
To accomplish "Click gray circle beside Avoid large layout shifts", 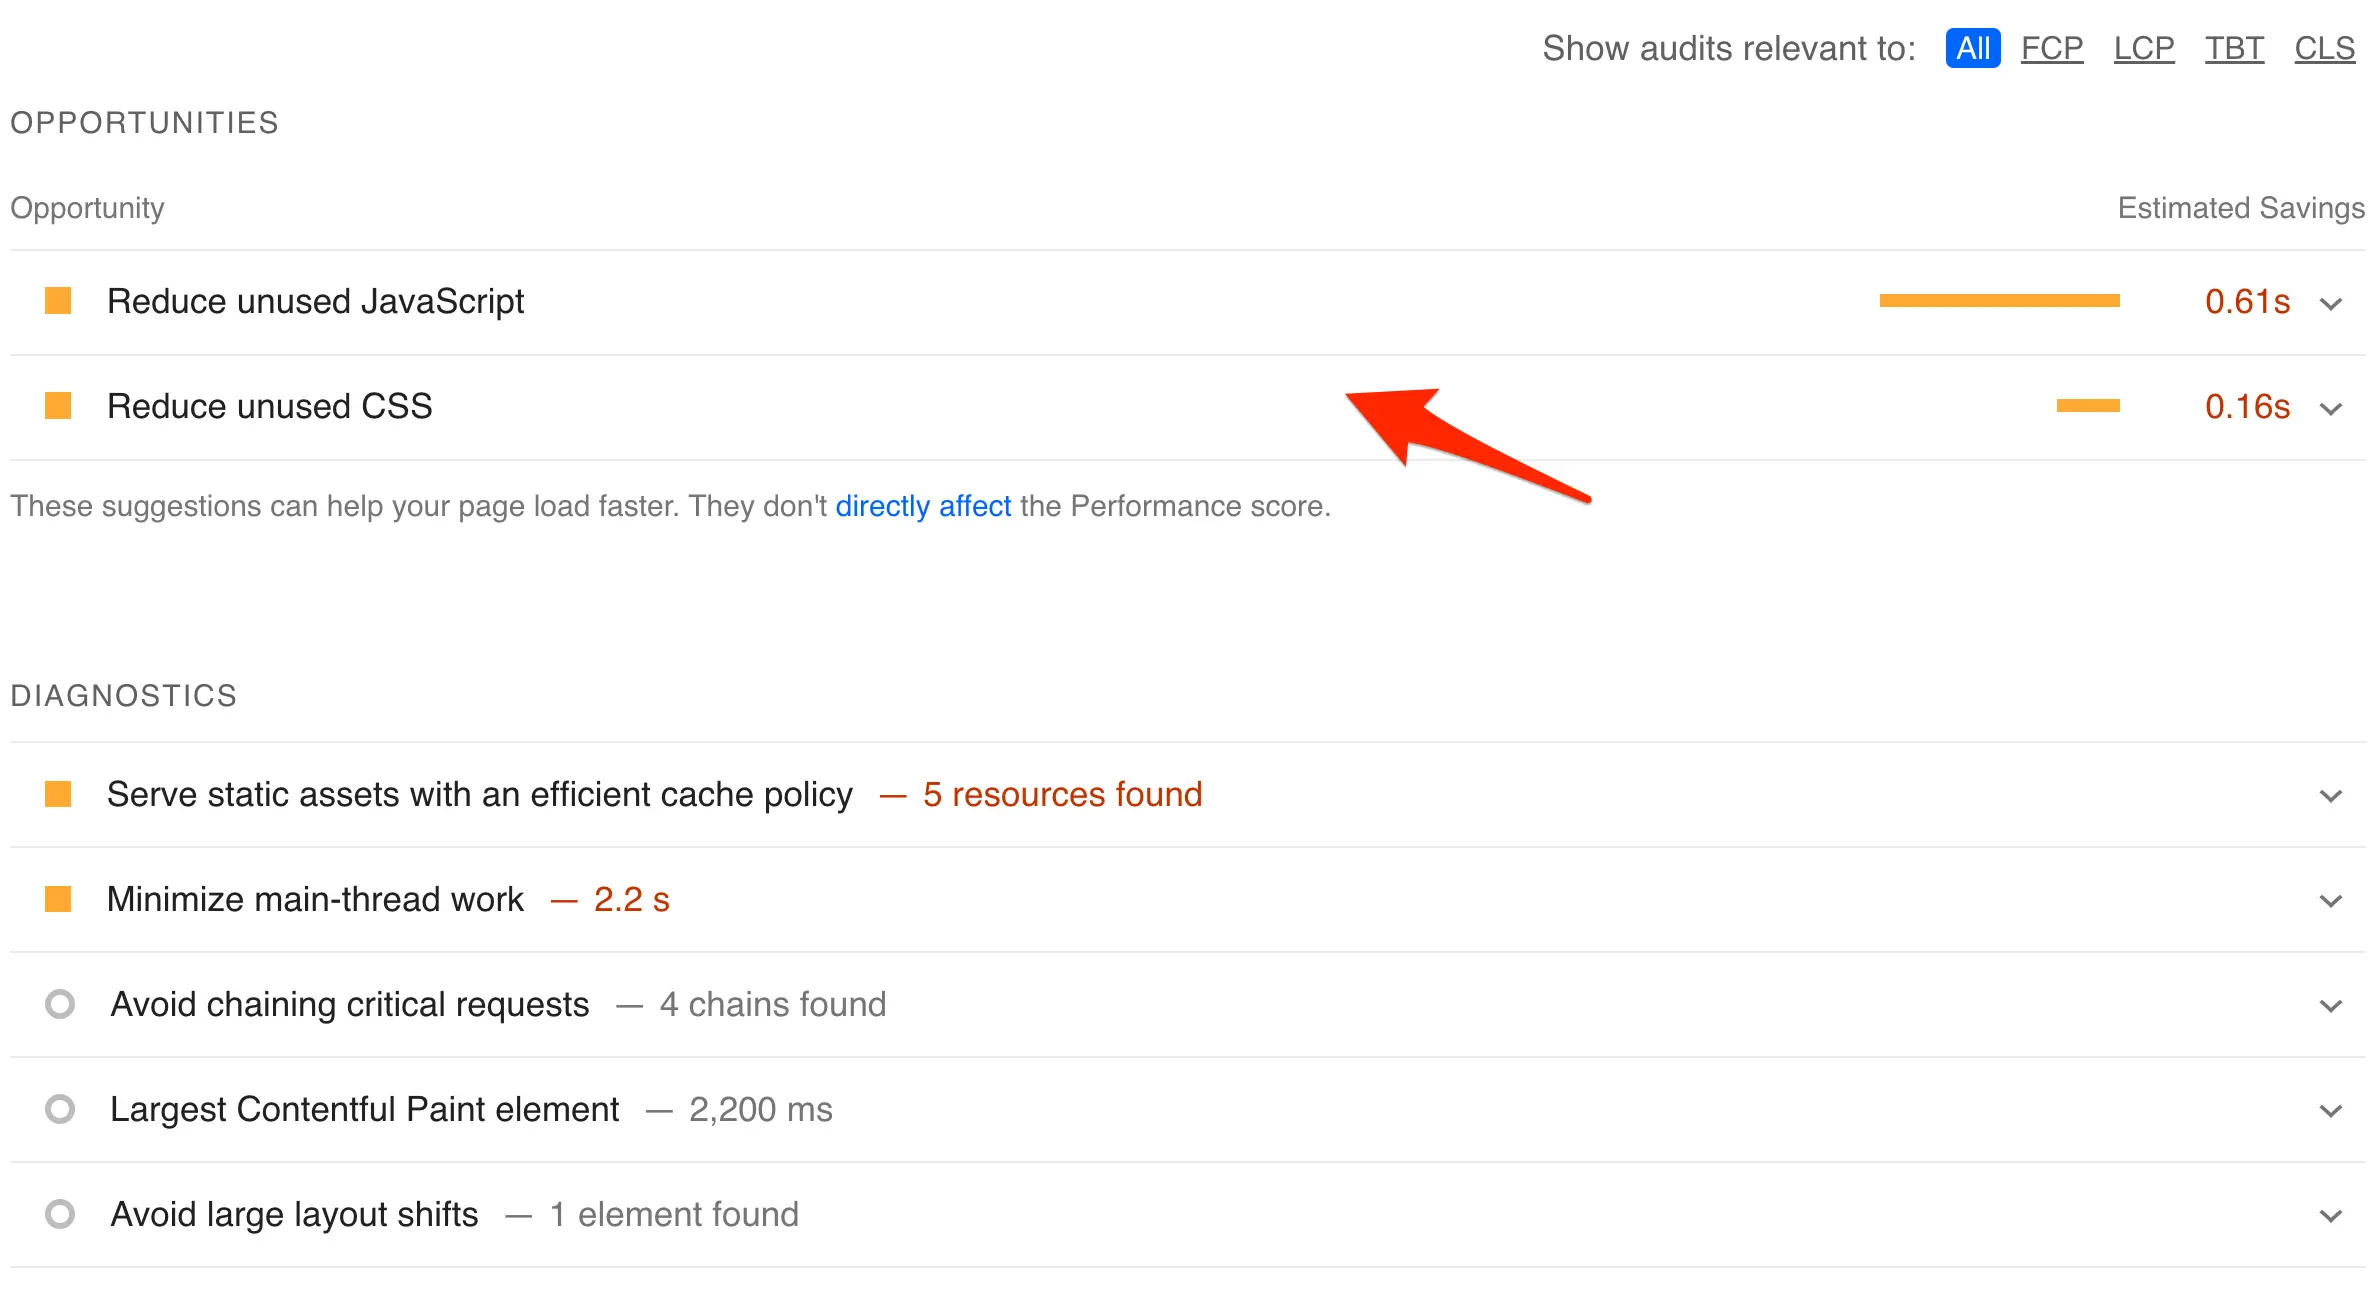I will pos(60,1214).
